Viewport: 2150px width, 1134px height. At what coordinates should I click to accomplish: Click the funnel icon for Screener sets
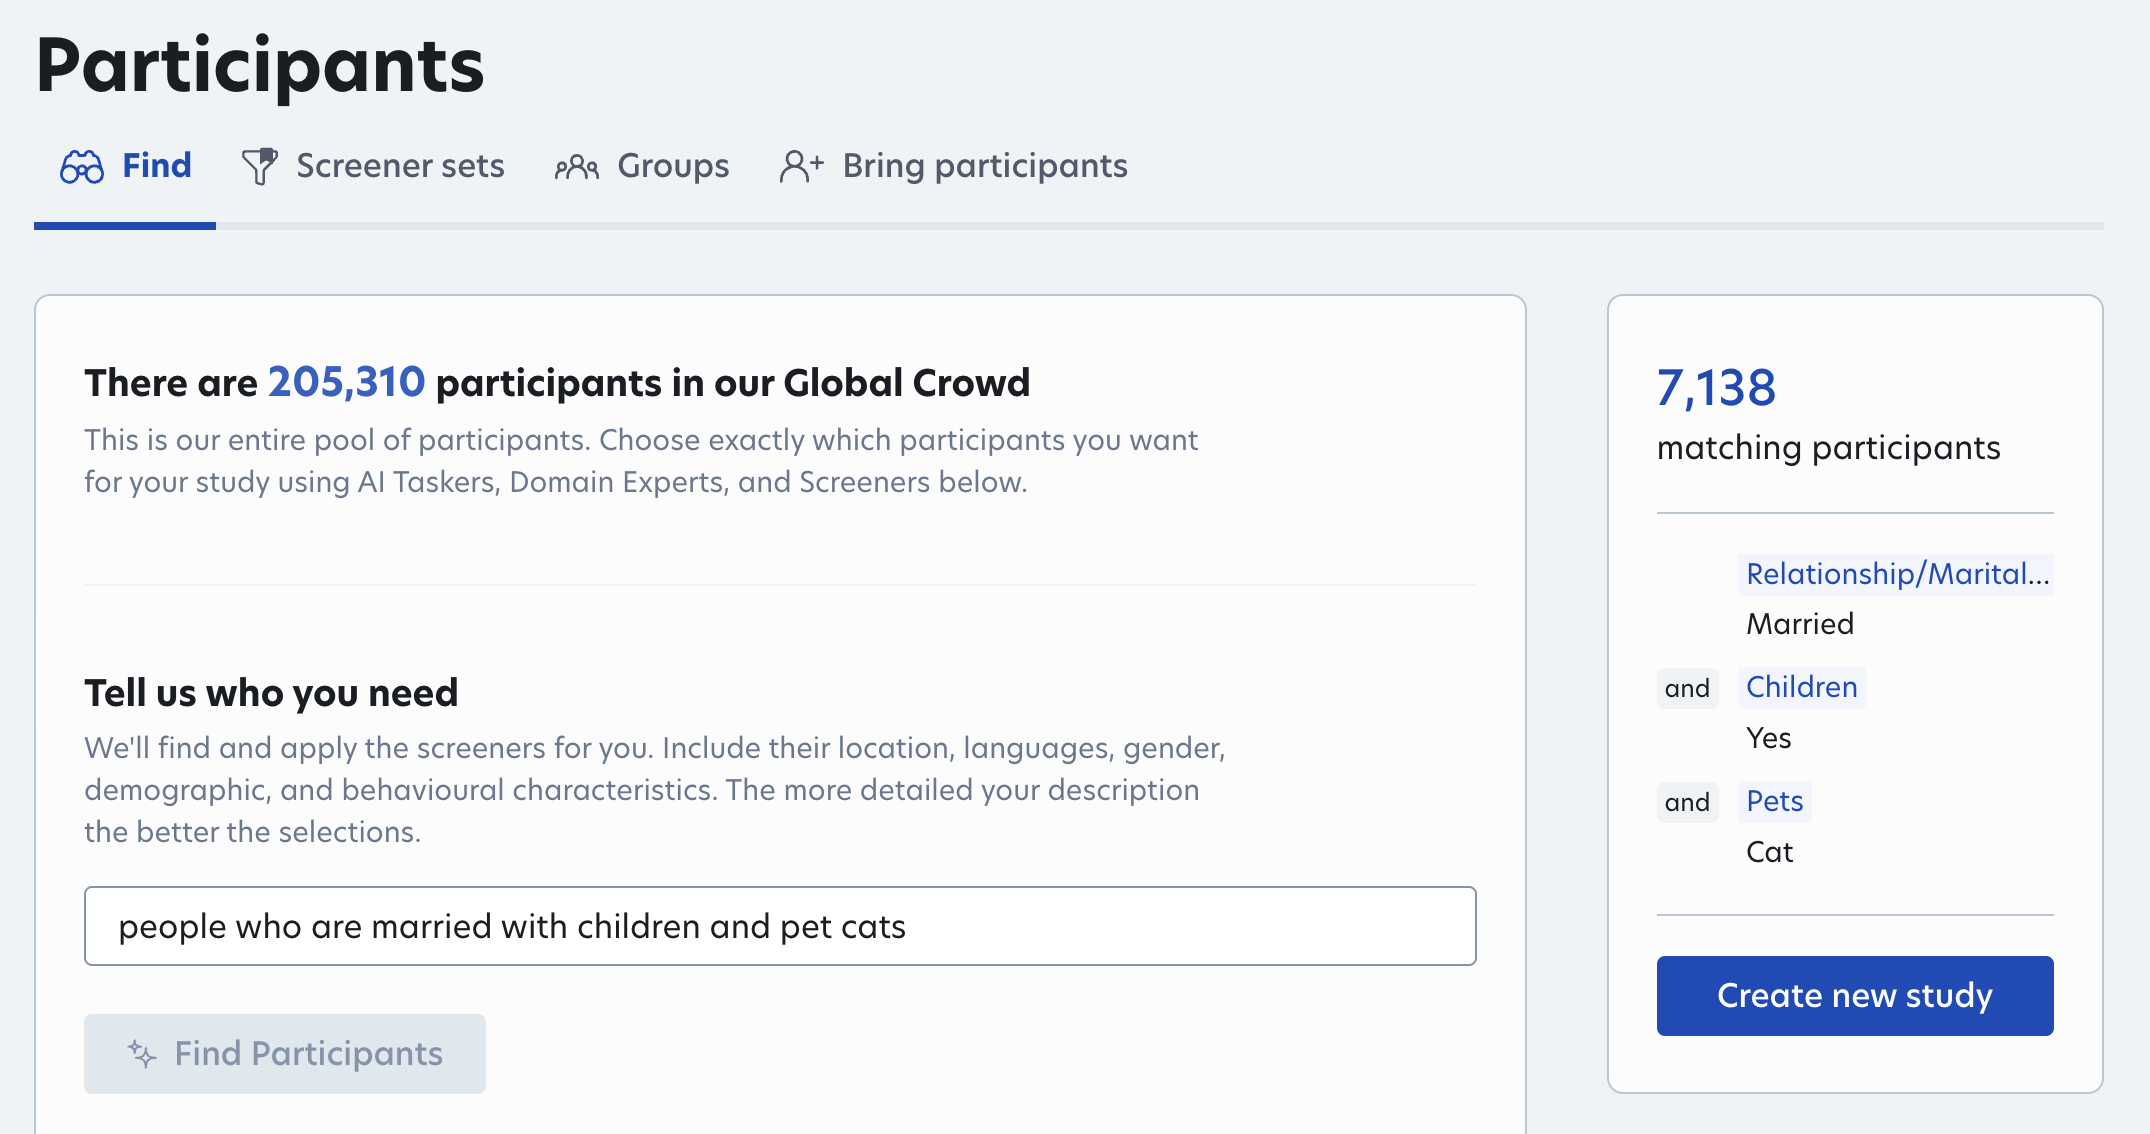pos(259,167)
